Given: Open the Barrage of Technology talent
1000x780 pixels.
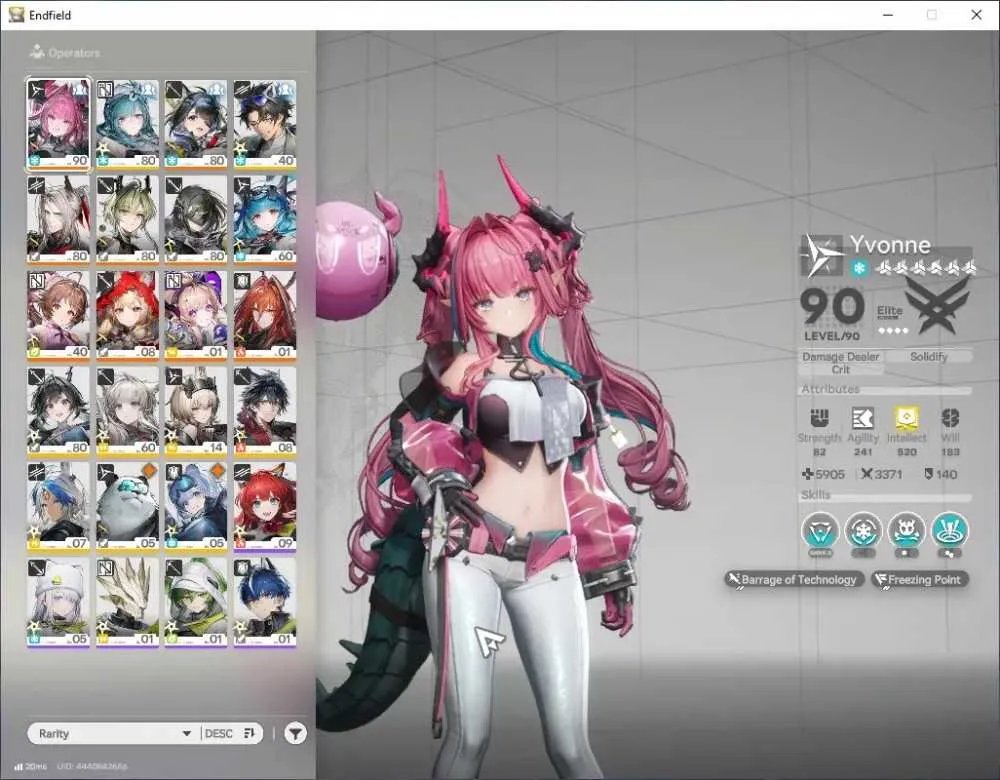Looking at the screenshot, I should tap(794, 580).
